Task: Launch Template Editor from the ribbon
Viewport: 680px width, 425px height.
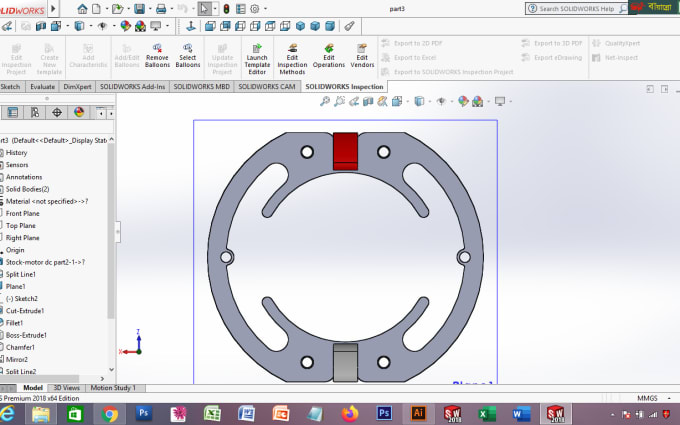Action: click(257, 59)
